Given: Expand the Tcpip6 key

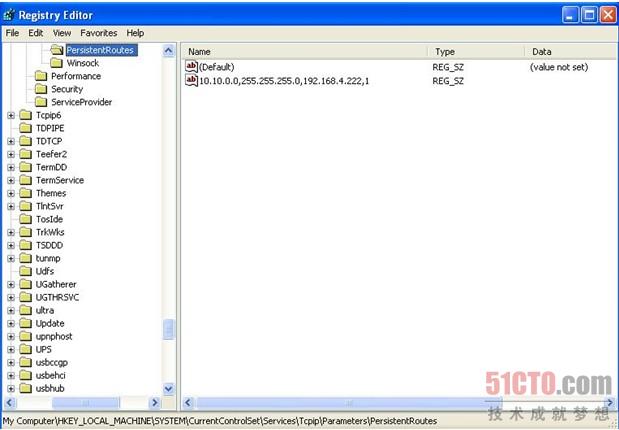Looking at the screenshot, I should point(11,115).
